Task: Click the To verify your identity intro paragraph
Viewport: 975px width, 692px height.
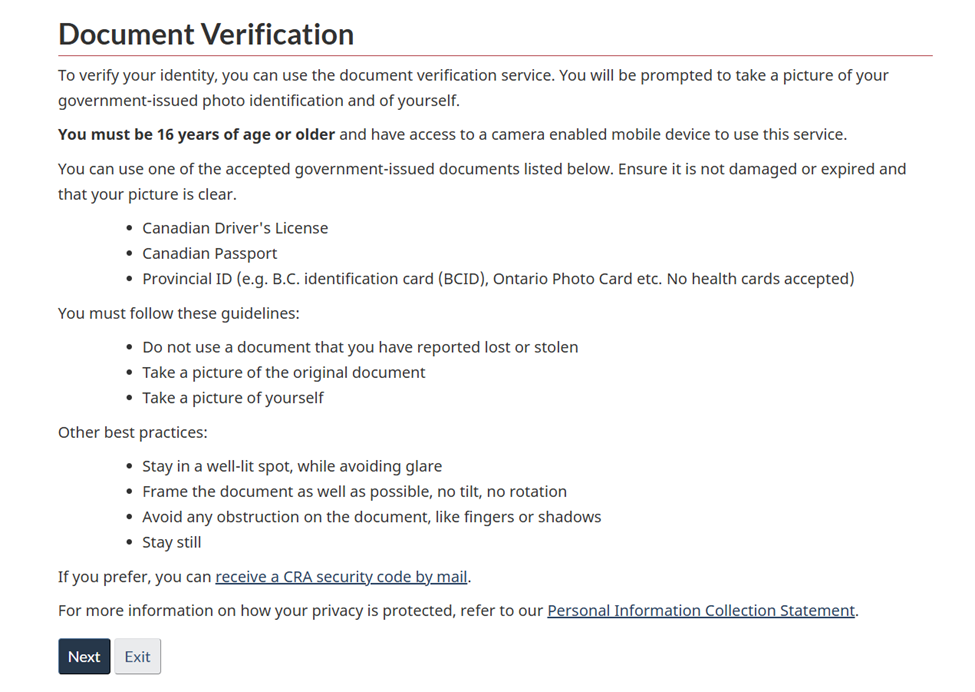Action: (x=473, y=88)
